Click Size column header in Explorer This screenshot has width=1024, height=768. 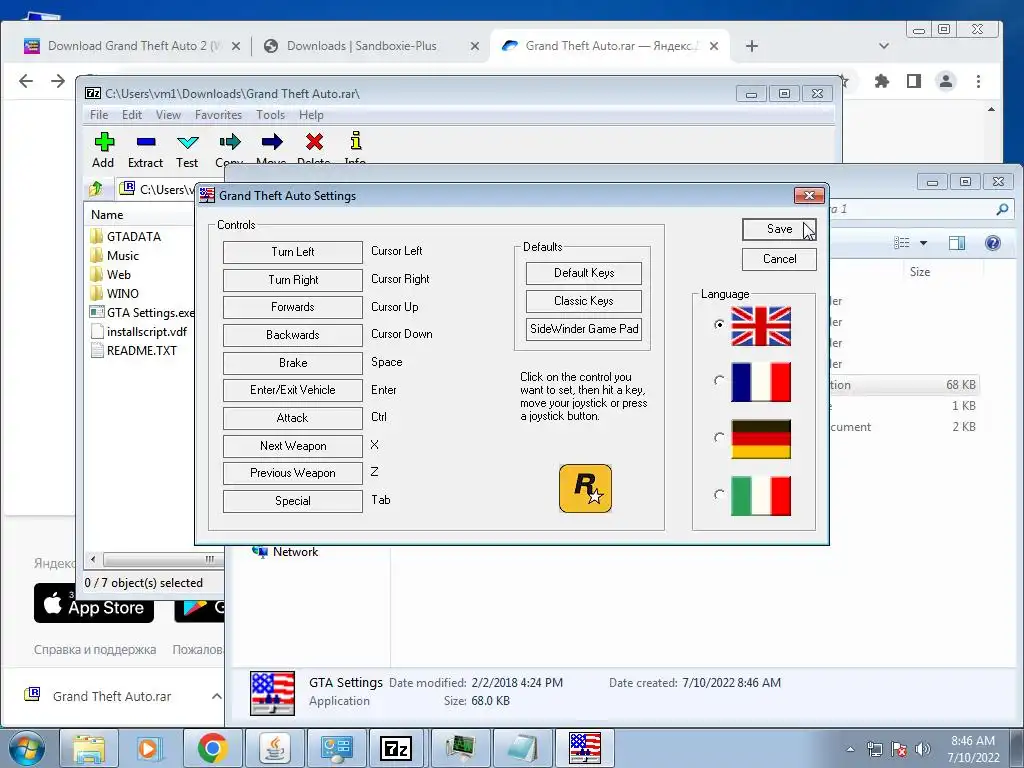tap(920, 272)
